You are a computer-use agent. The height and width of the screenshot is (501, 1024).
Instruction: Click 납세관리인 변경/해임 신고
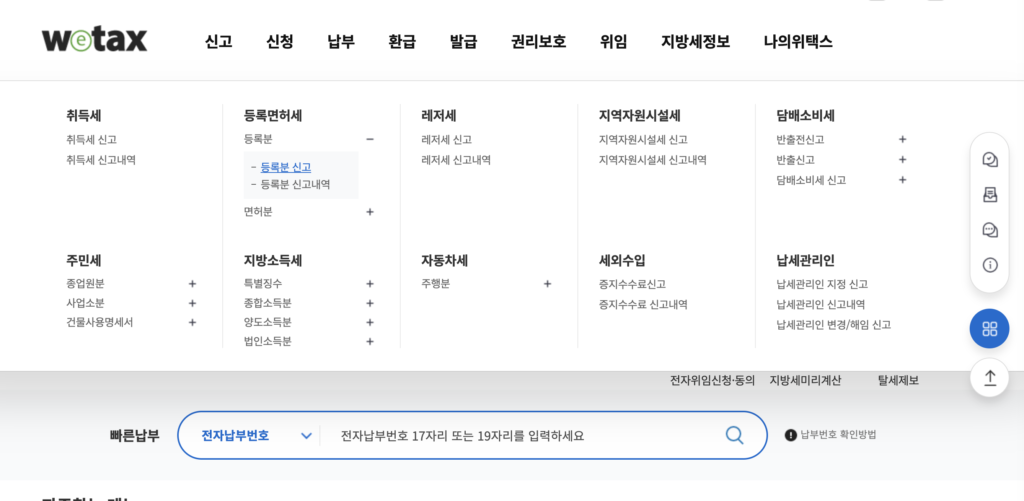(x=834, y=324)
